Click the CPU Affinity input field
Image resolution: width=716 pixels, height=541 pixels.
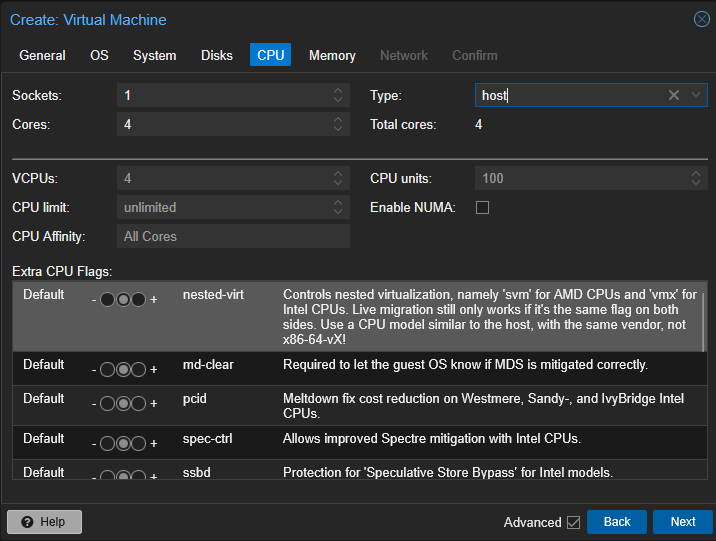233,237
